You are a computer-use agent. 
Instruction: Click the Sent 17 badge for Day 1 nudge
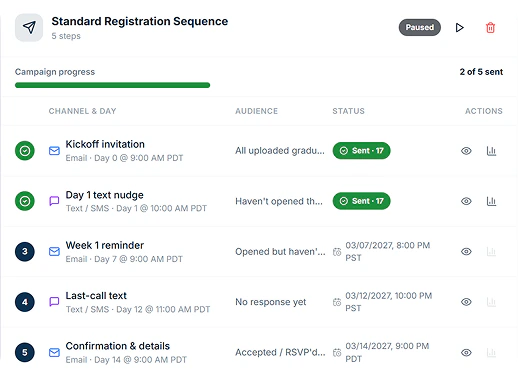pyautogui.click(x=361, y=201)
